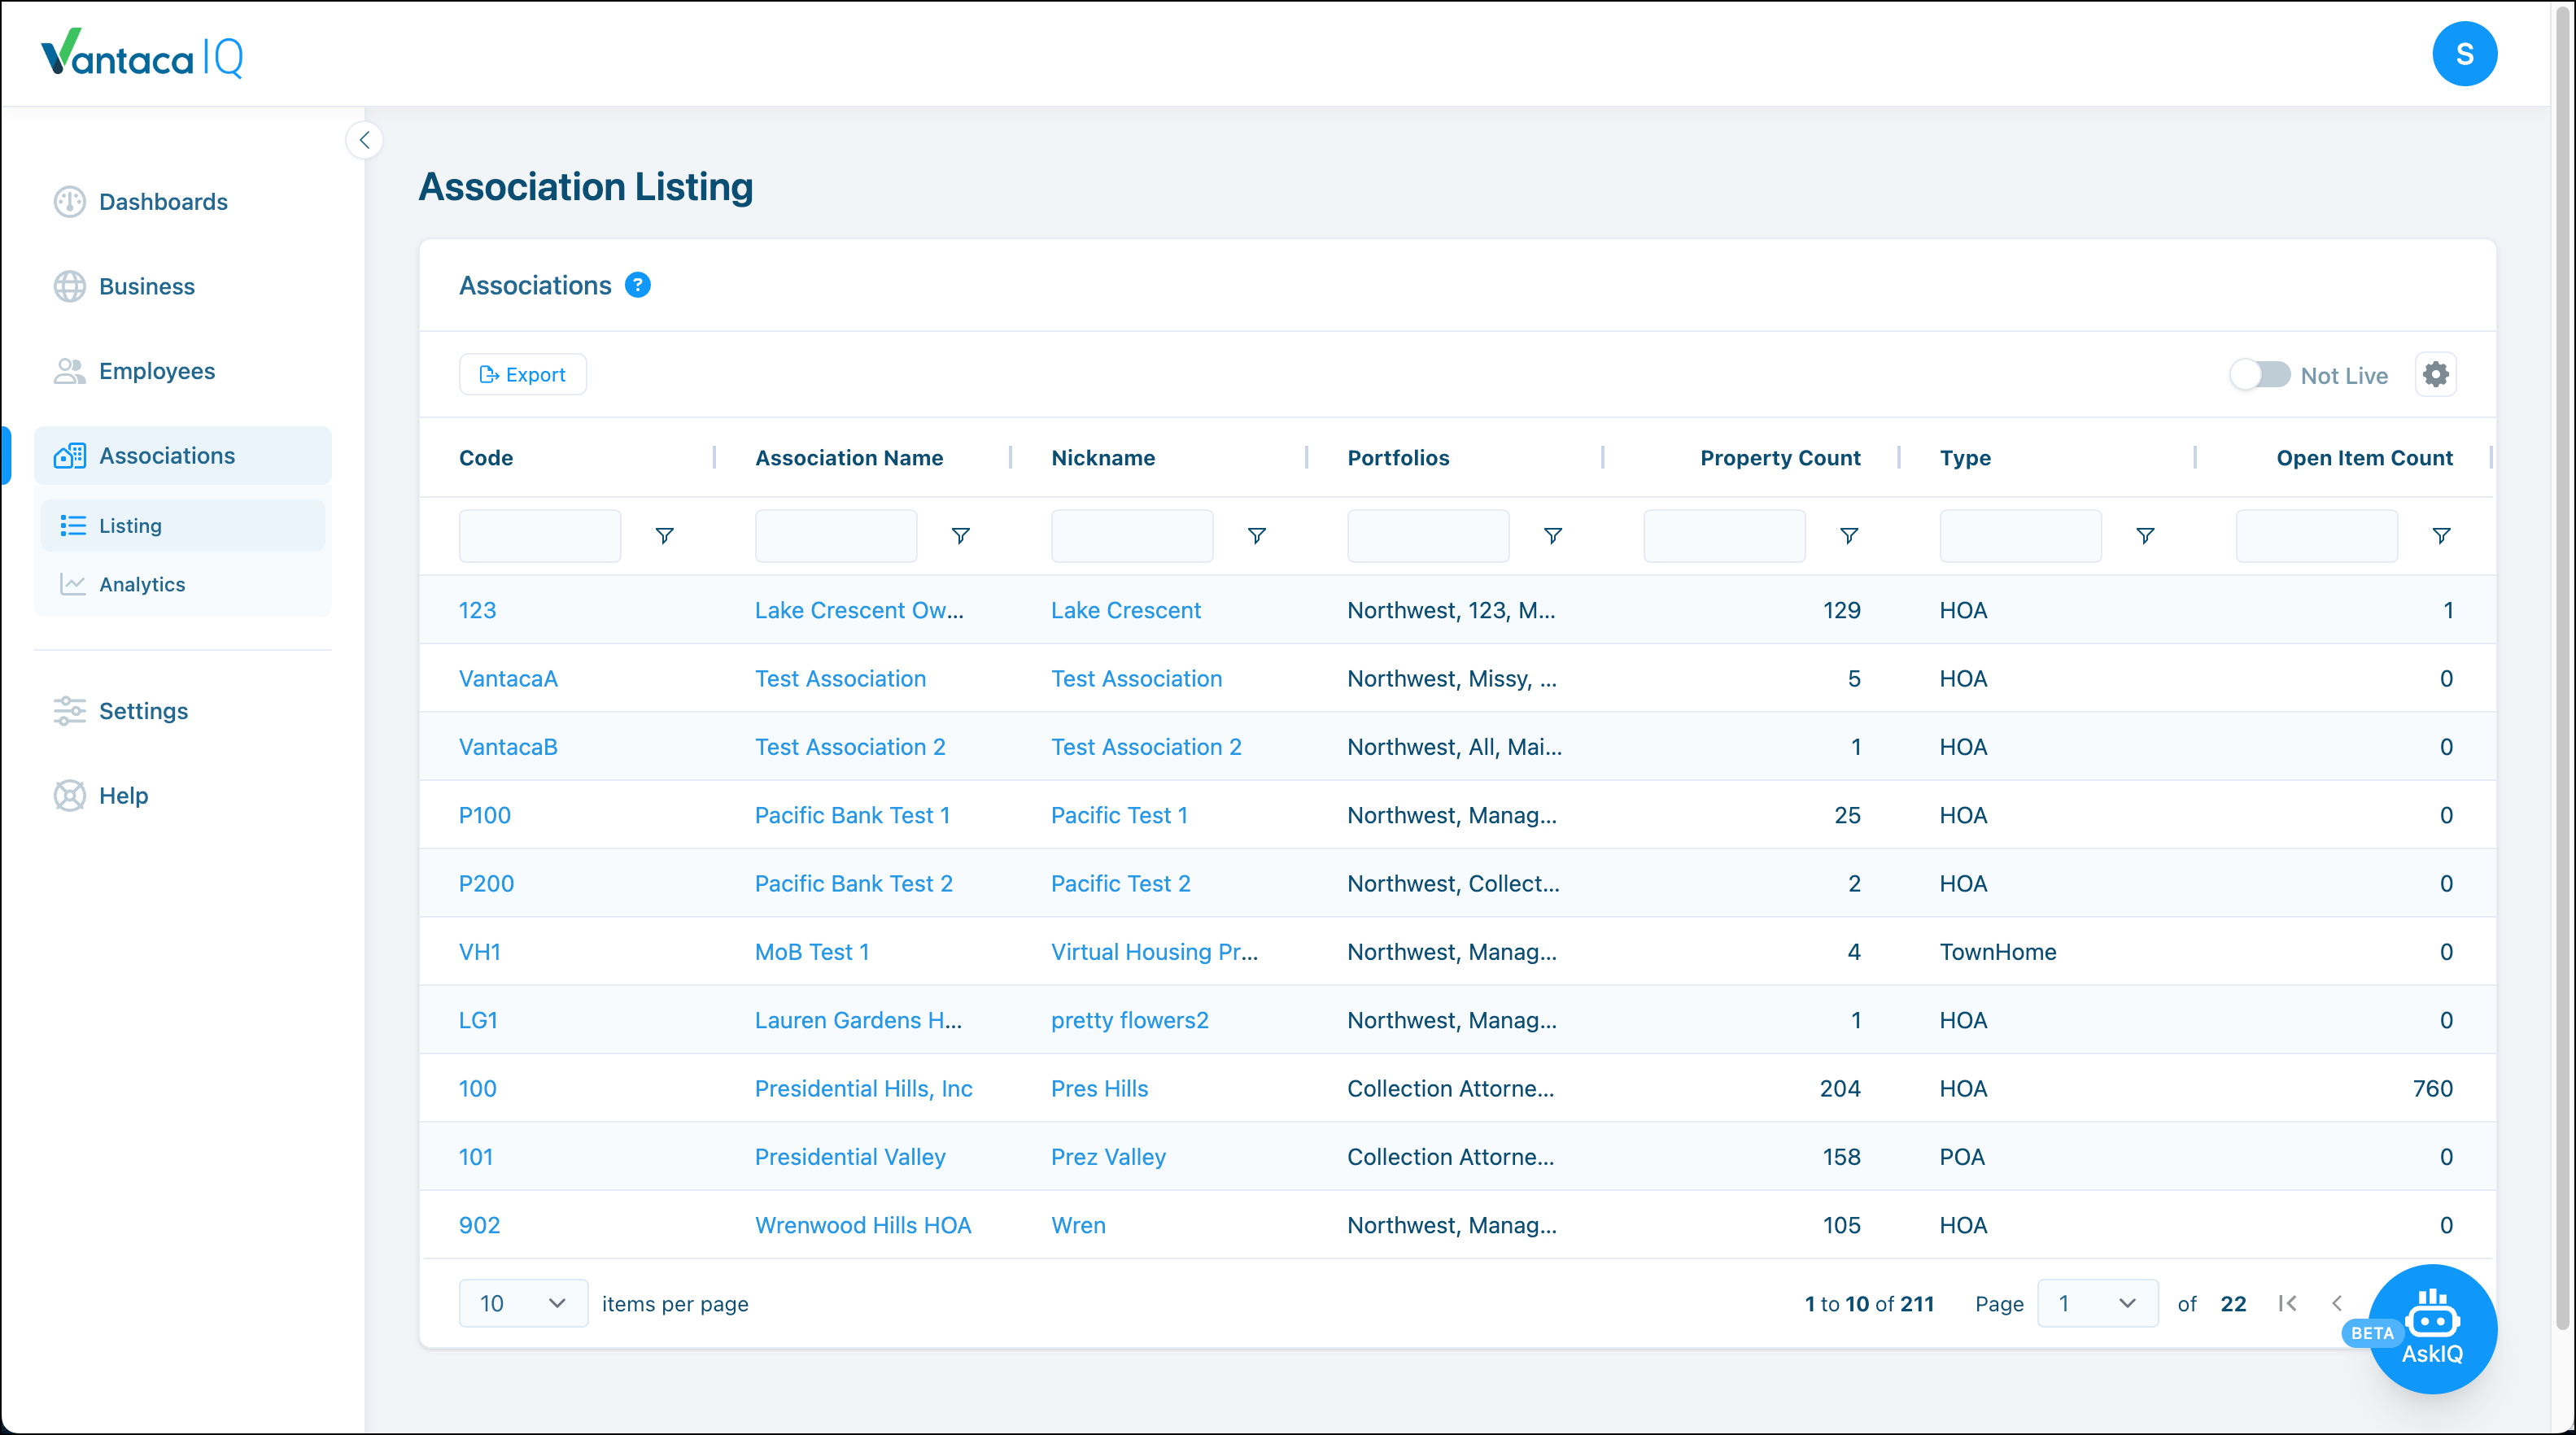Select the Business globe icon
2576x1435 pixels.
pos(68,286)
